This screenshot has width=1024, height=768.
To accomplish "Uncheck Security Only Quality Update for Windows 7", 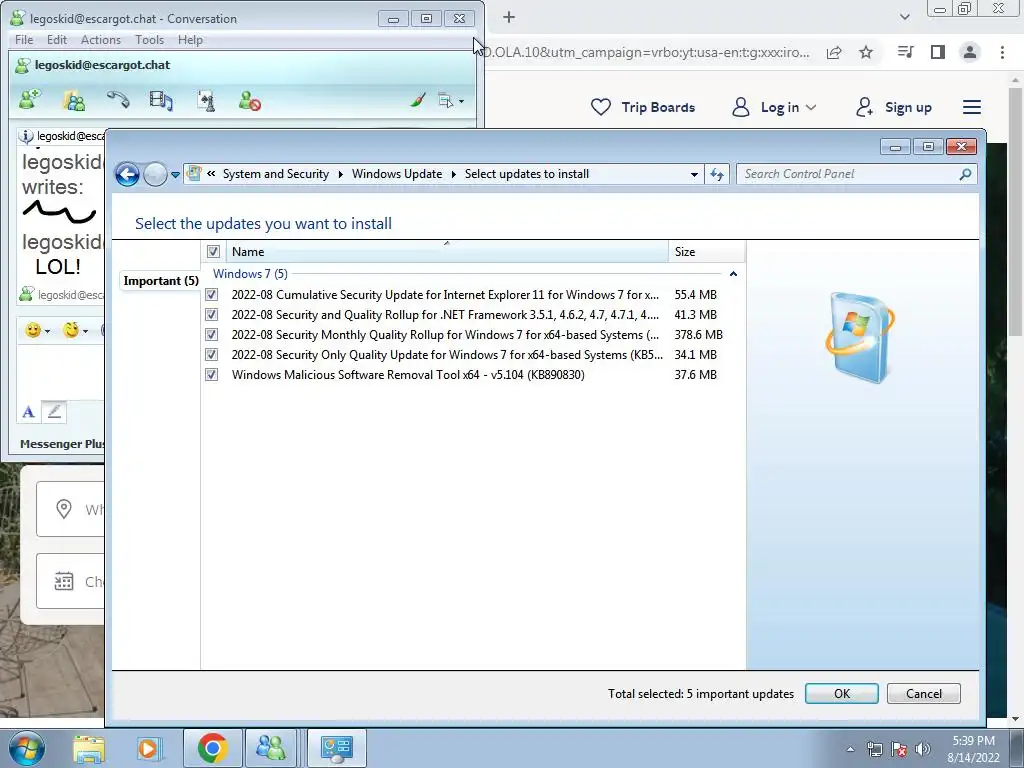I will pyautogui.click(x=212, y=355).
